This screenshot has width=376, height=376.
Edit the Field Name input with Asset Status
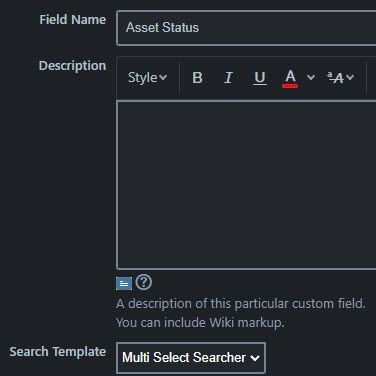click(x=246, y=28)
